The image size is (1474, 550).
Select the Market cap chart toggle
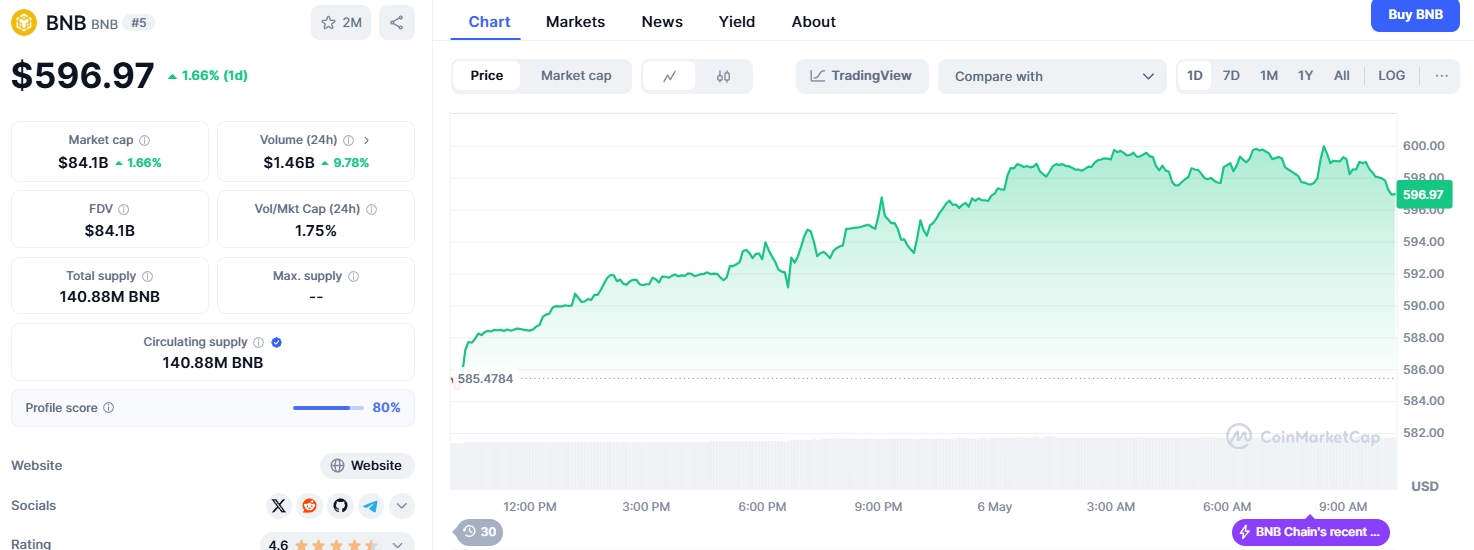click(576, 76)
